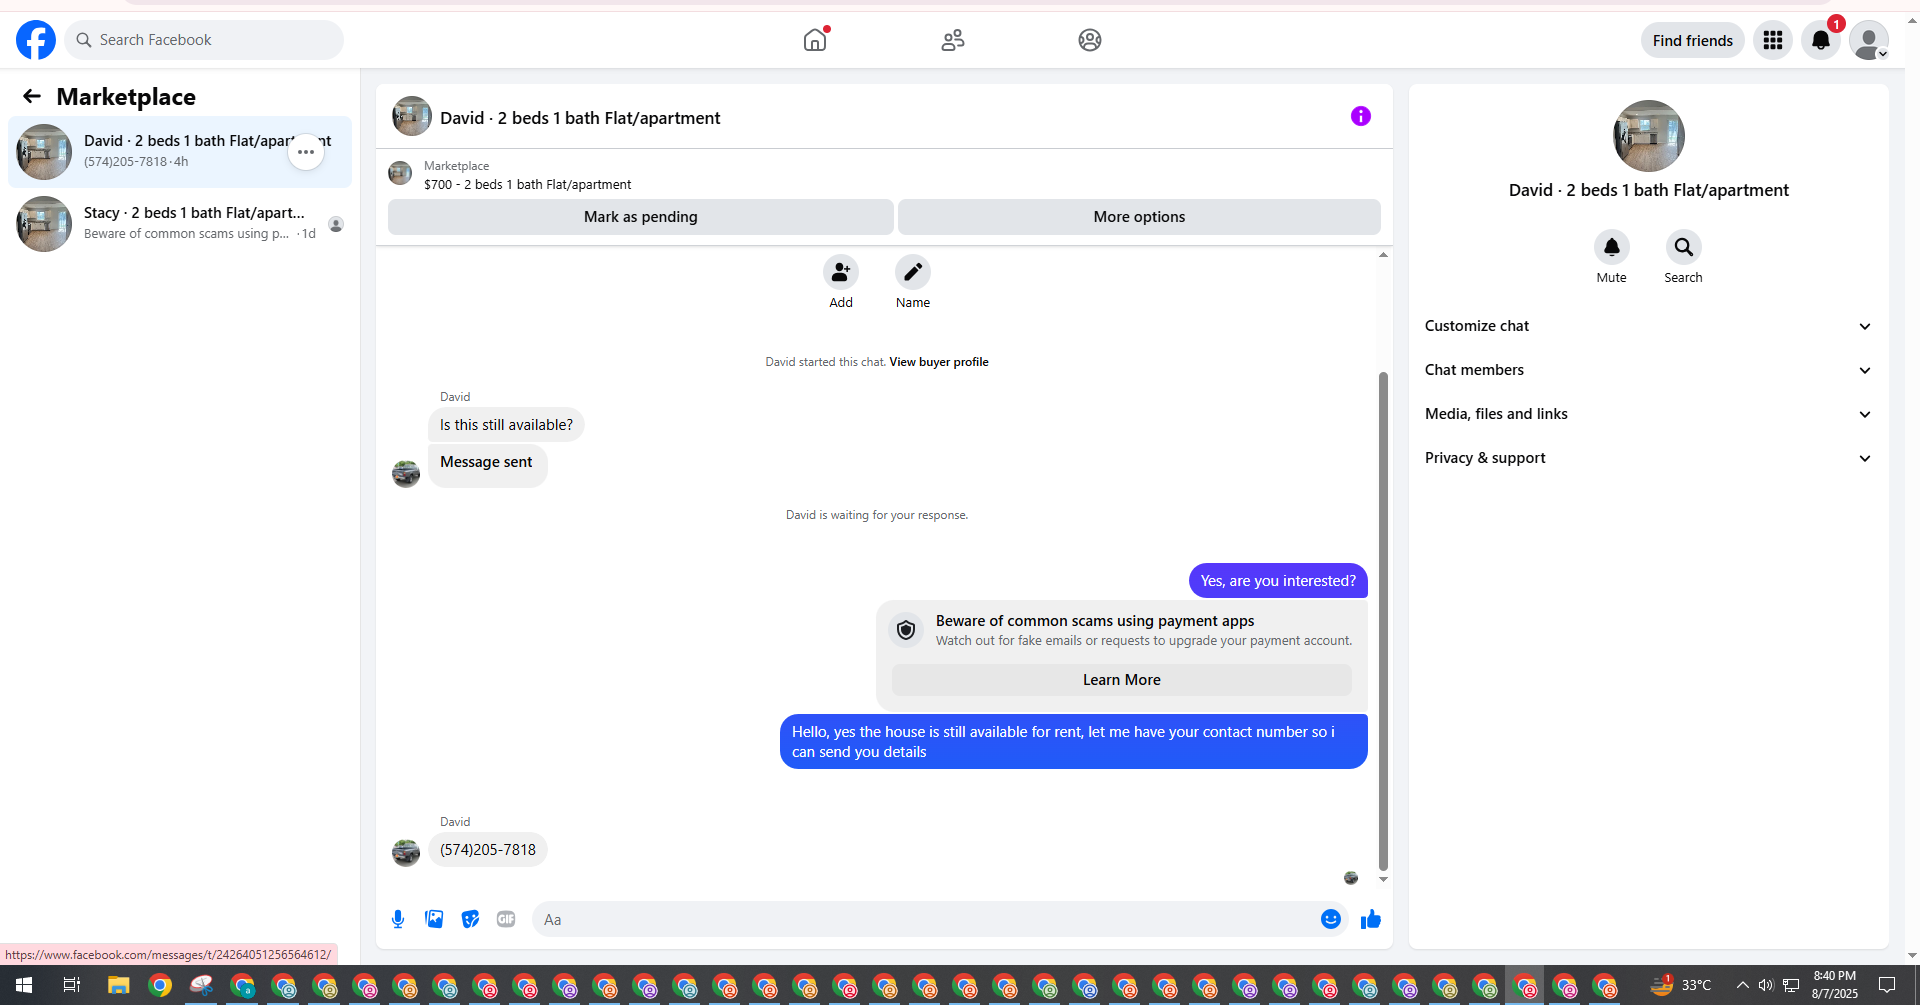
Task: Click the taskbar clock showing 8:40 PM
Action: tap(1835, 985)
